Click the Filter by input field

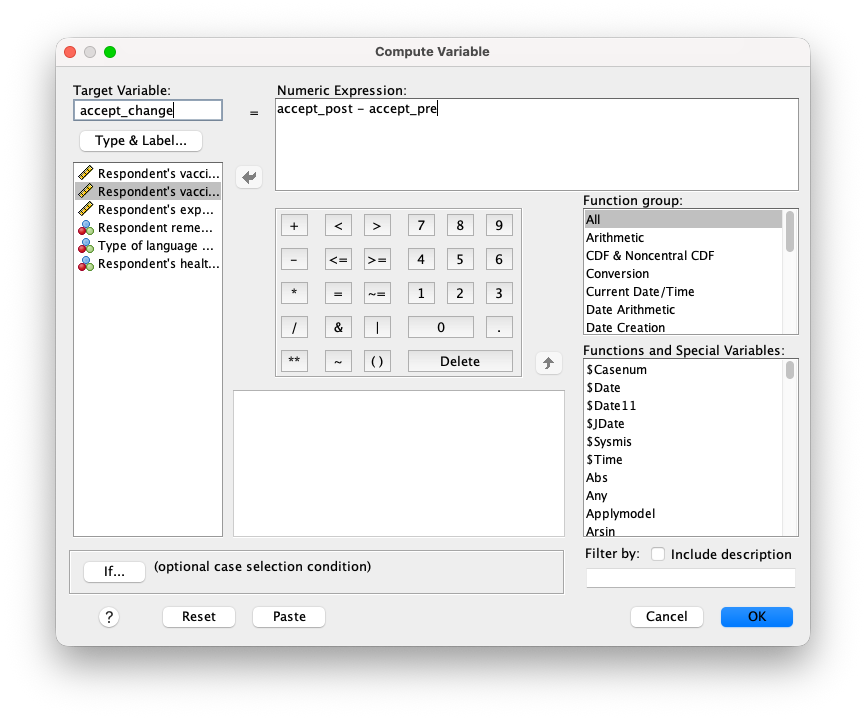pos(690,578)
